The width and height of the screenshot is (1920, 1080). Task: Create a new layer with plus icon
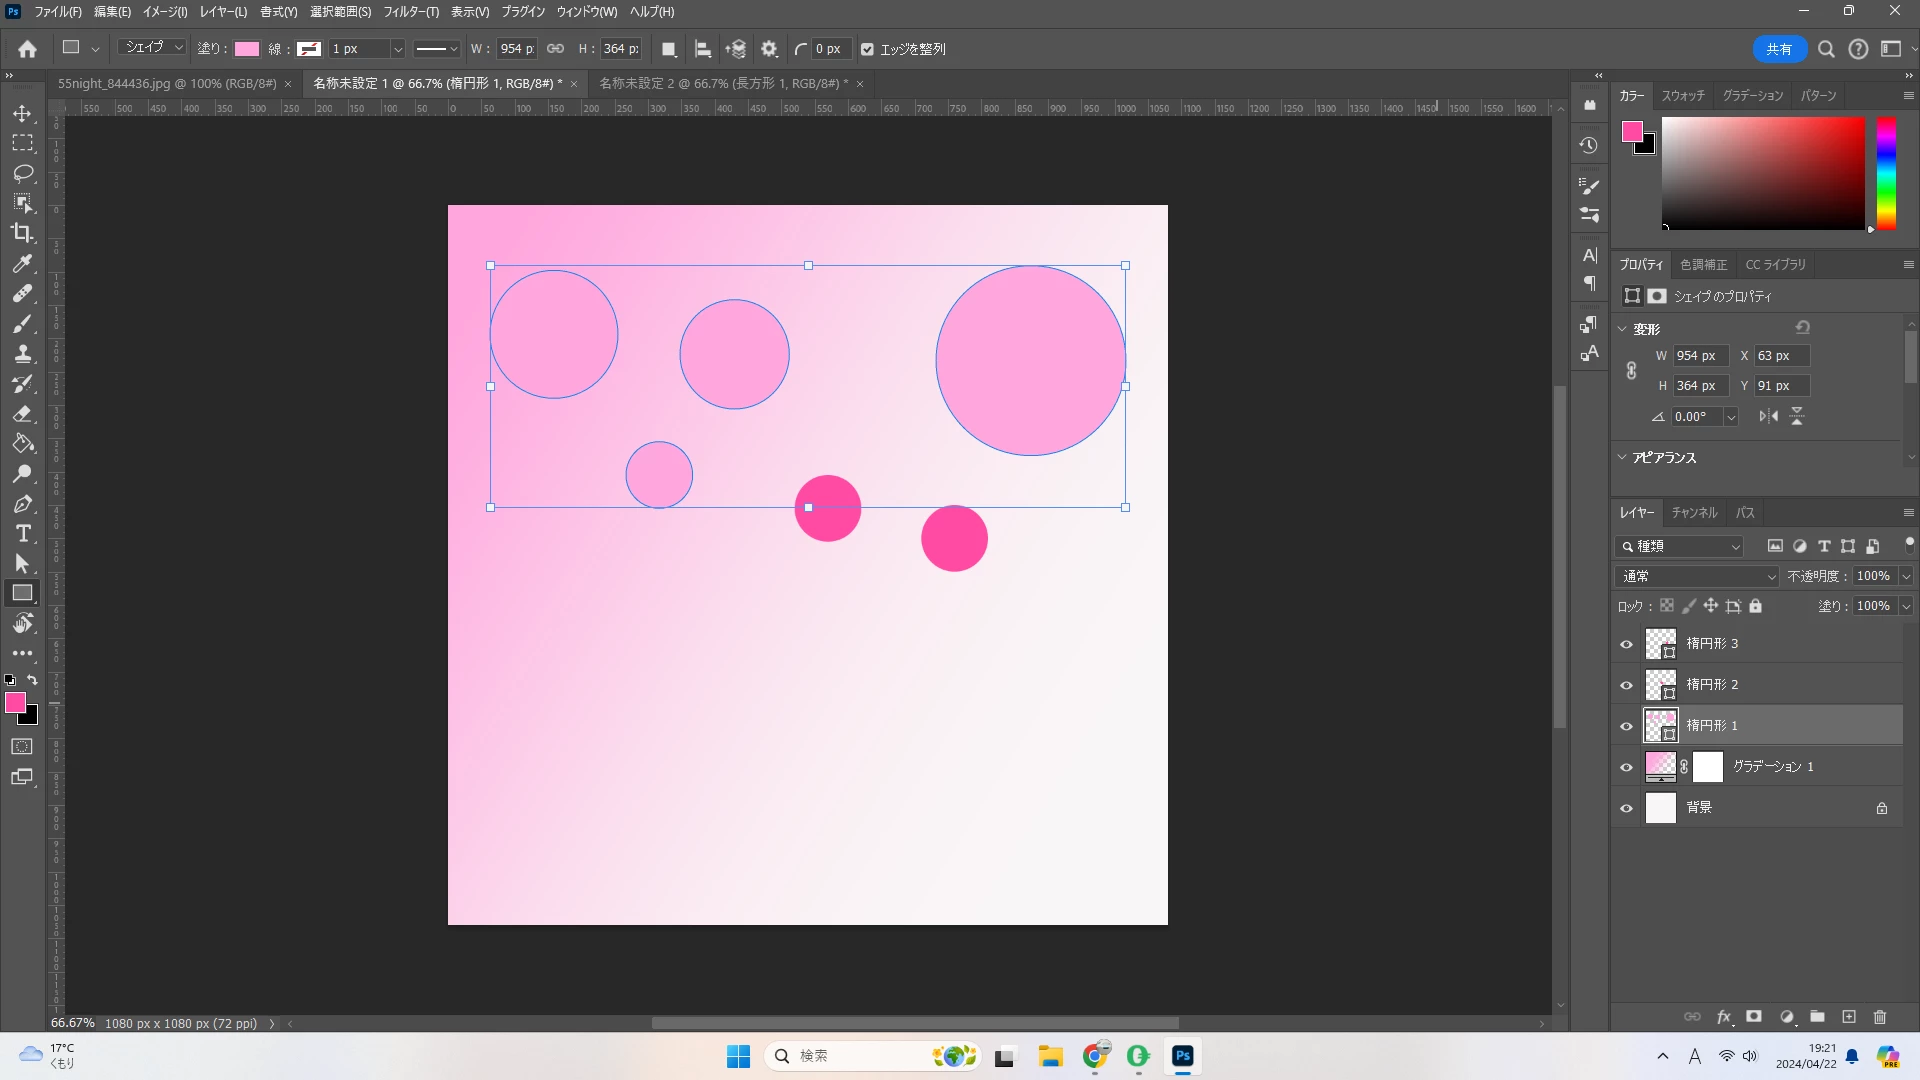1849,1016
